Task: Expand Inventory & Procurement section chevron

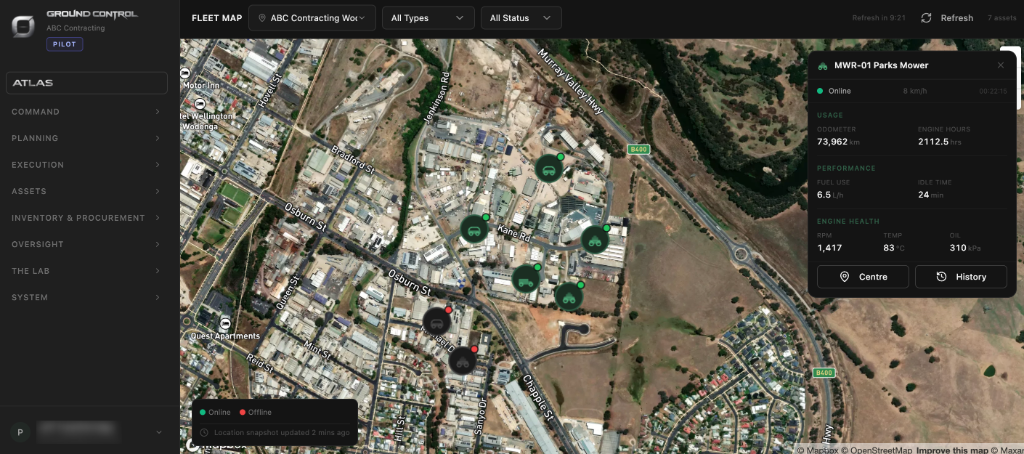Action: [158, 218]
